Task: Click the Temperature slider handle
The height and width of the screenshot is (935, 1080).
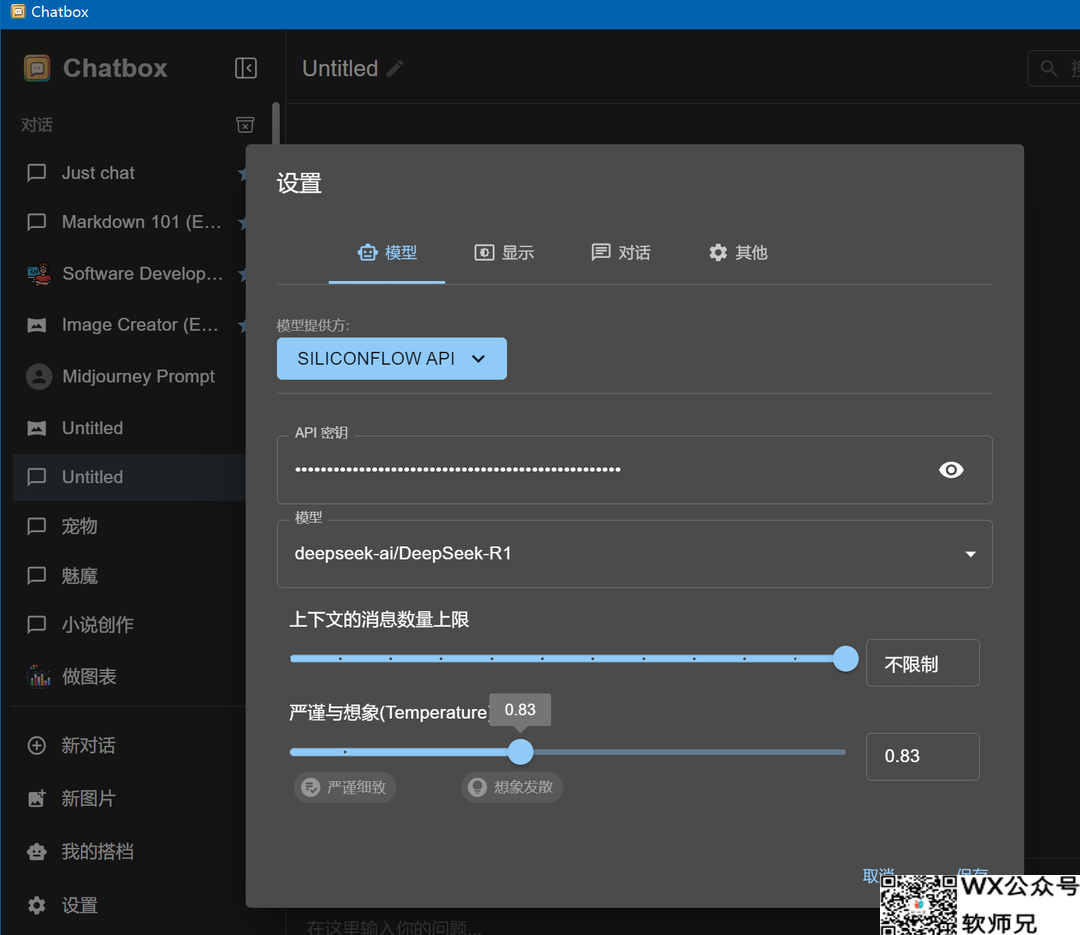Action: pos(521,752)
